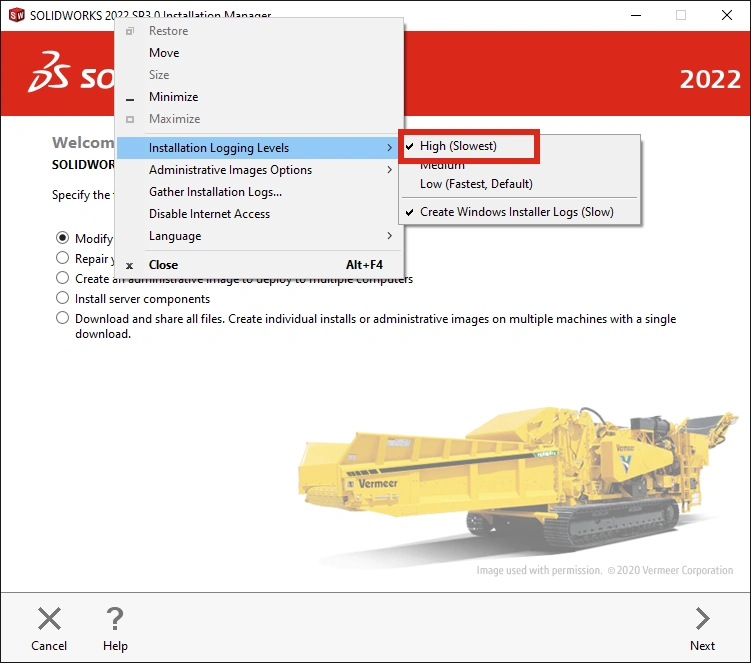Set logging level to High (Slowest)
The image size is (751, 663).
[469, 146]
